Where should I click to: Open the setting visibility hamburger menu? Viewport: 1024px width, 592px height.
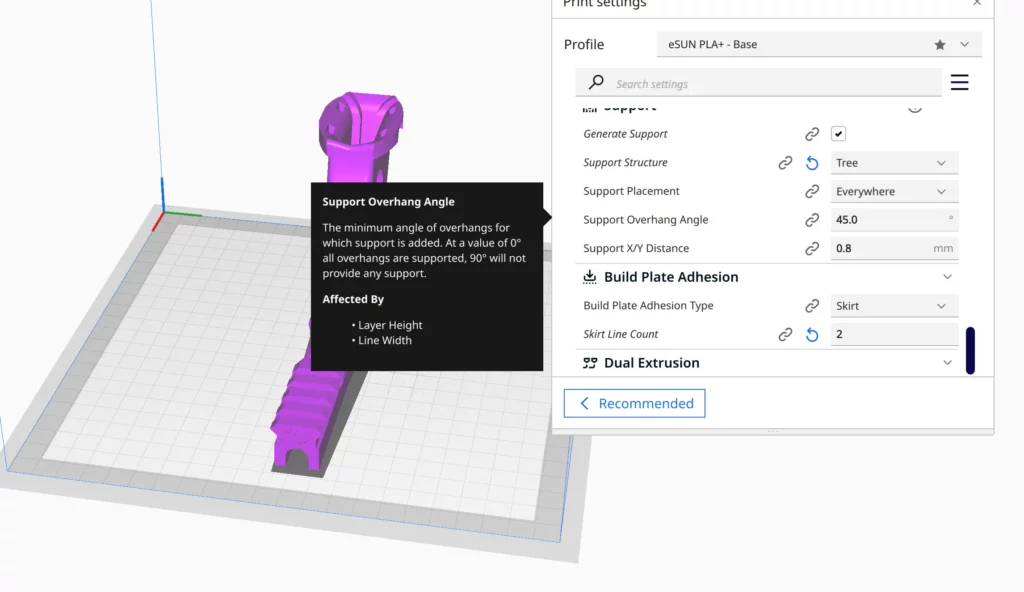(959, 82)
